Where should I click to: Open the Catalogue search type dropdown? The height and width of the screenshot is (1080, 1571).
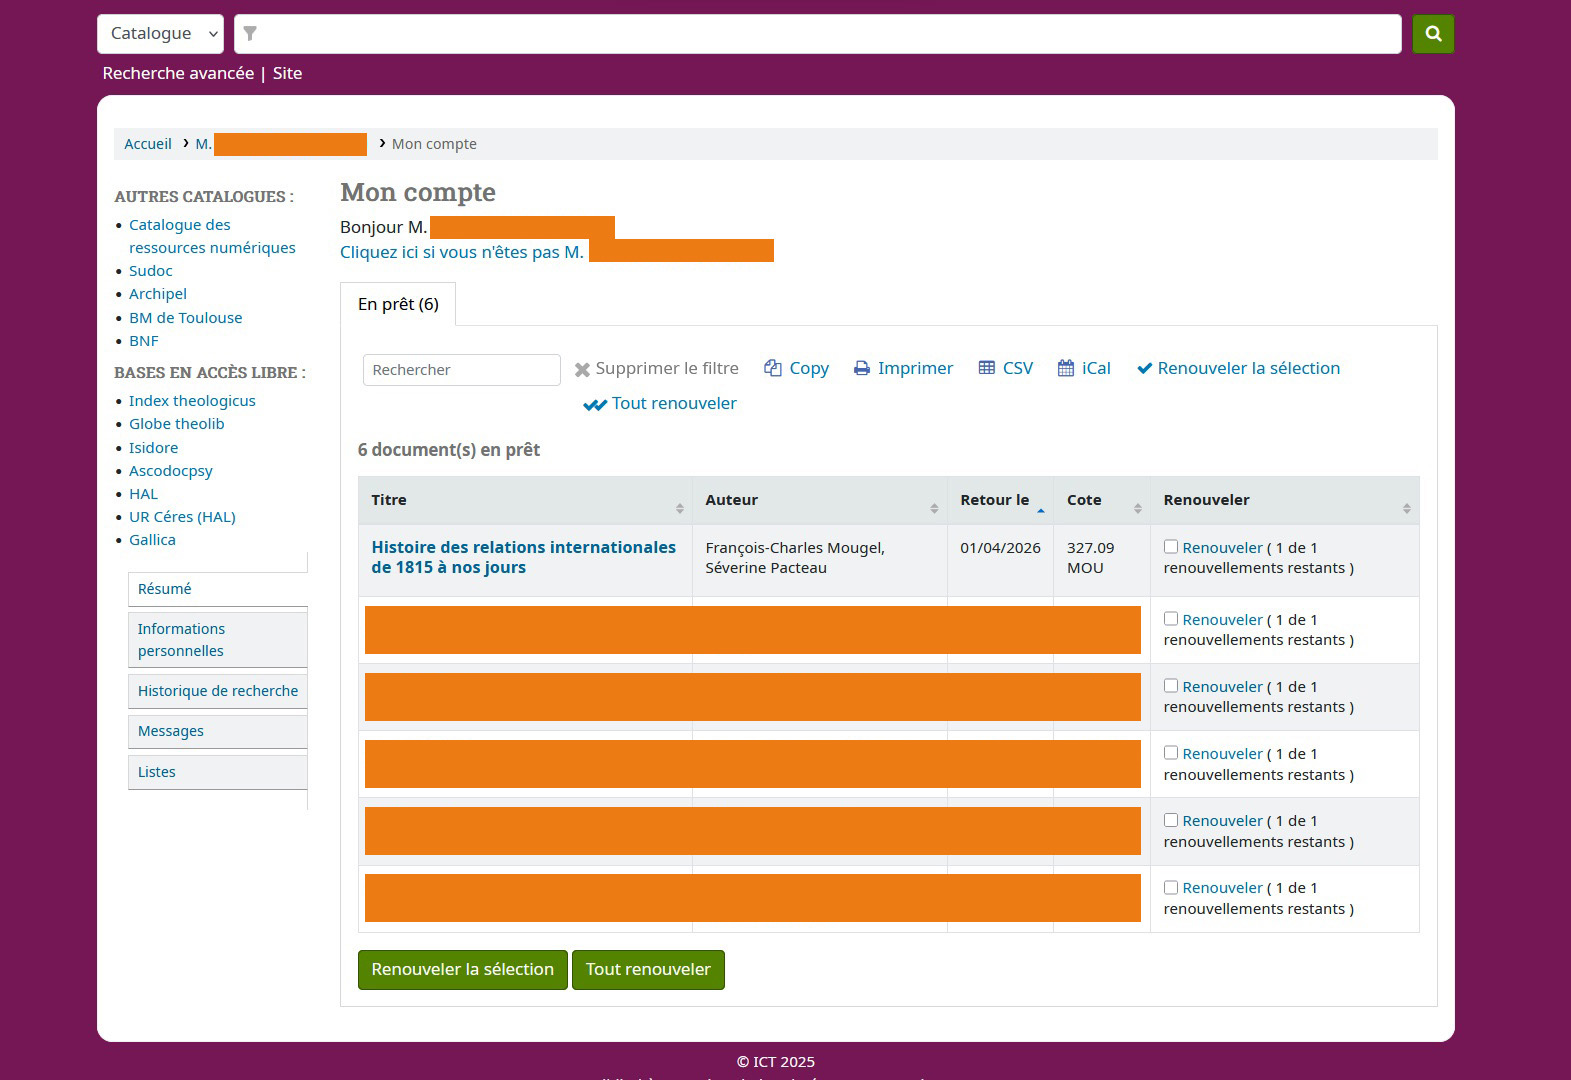[x=160, y=34]
